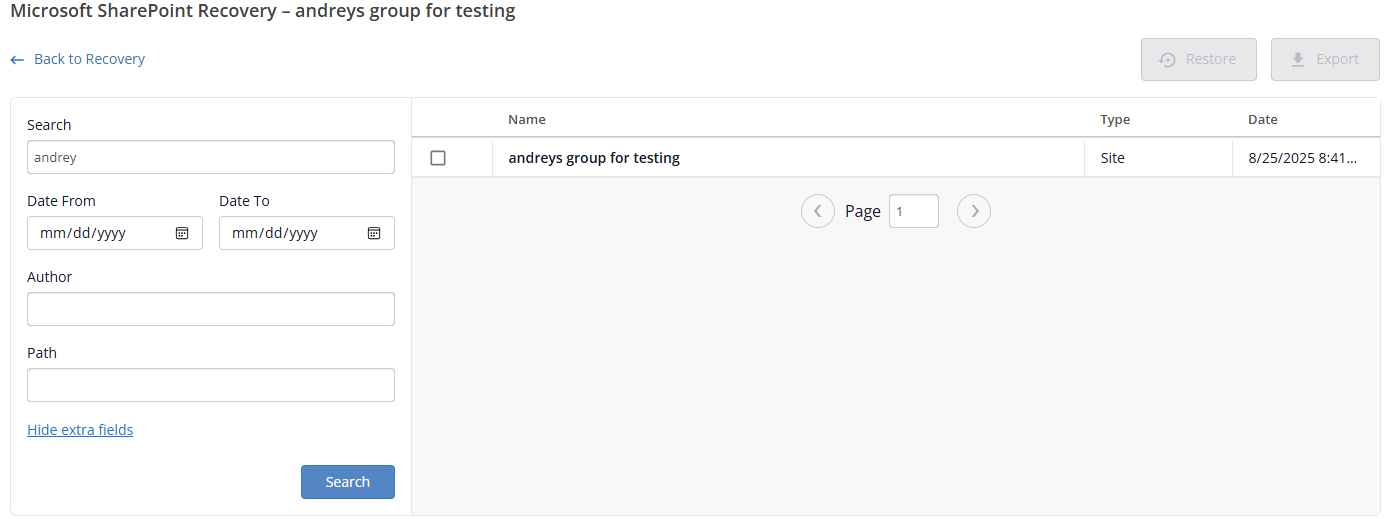Click the Restore button with clock icon
This screenshot has width=1385, height=519.
tap(1198, 59)
